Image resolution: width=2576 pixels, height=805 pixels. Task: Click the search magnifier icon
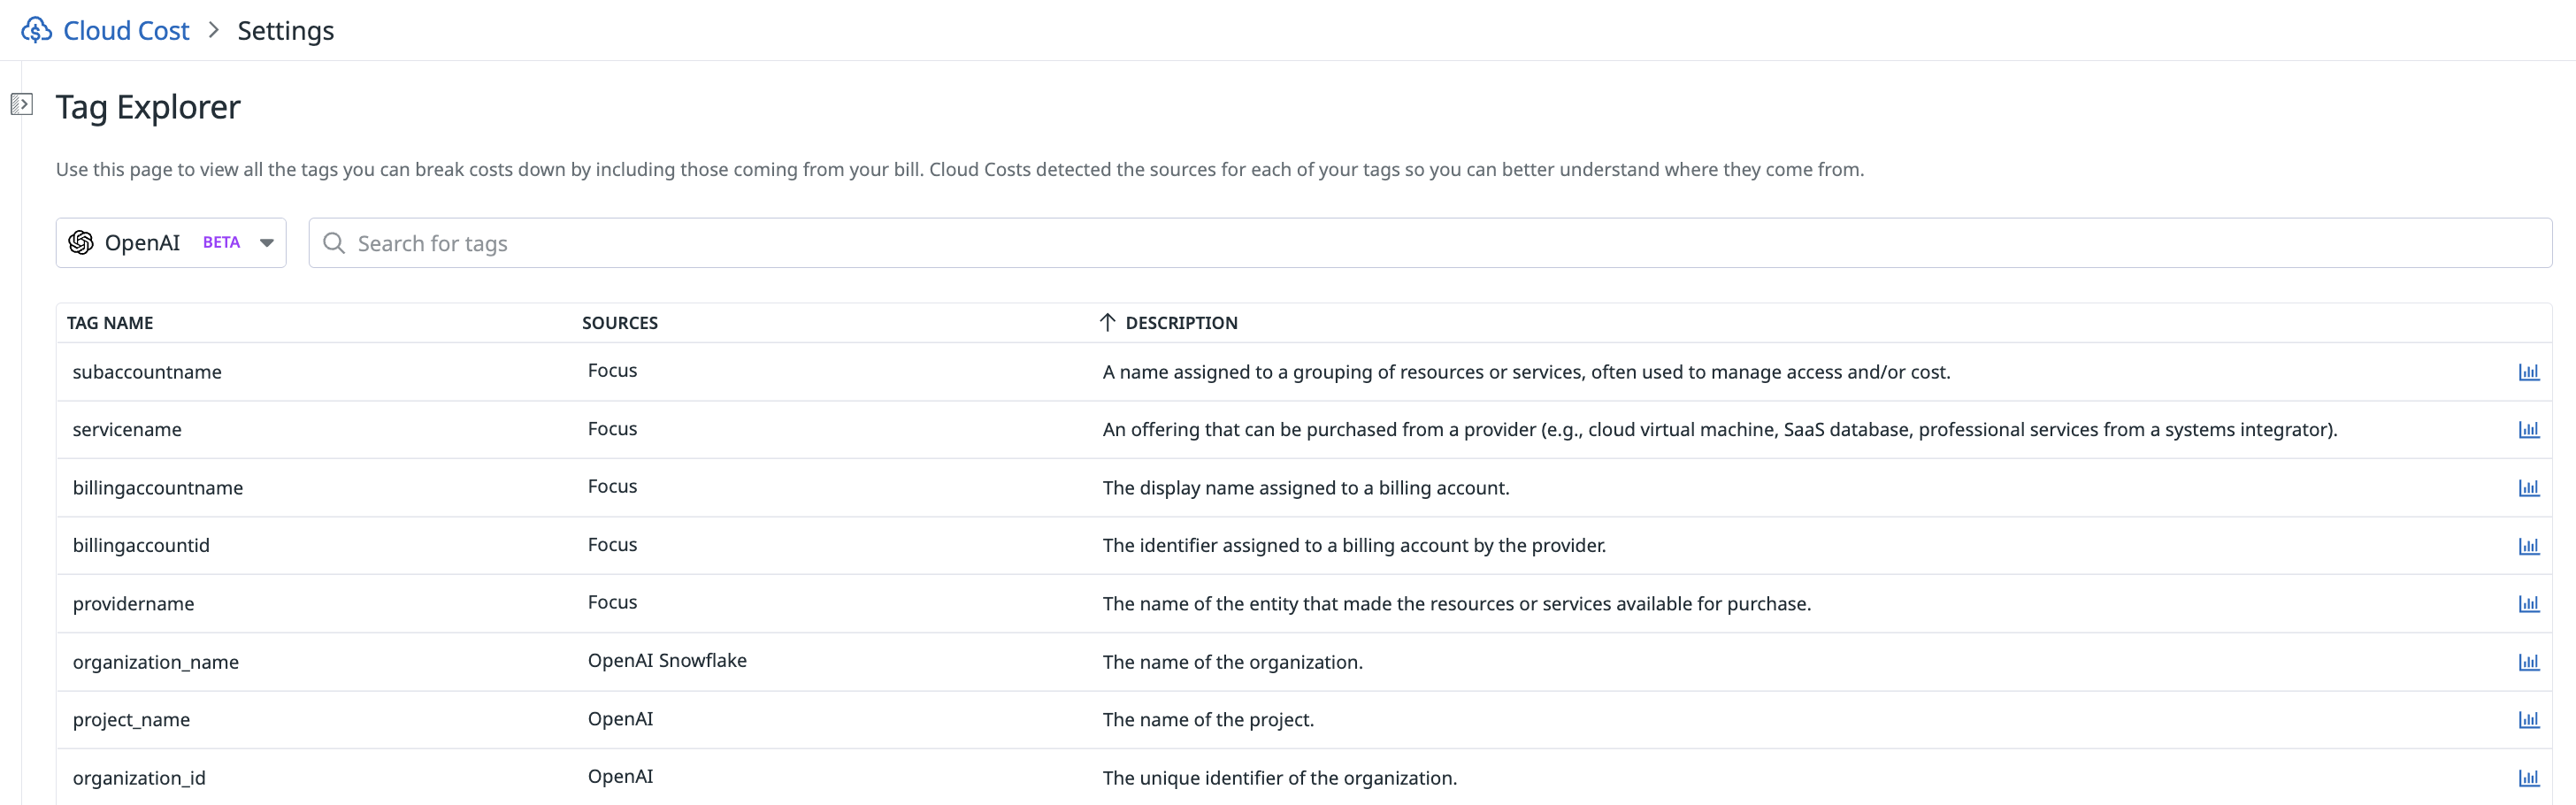(x=333, y=242)
